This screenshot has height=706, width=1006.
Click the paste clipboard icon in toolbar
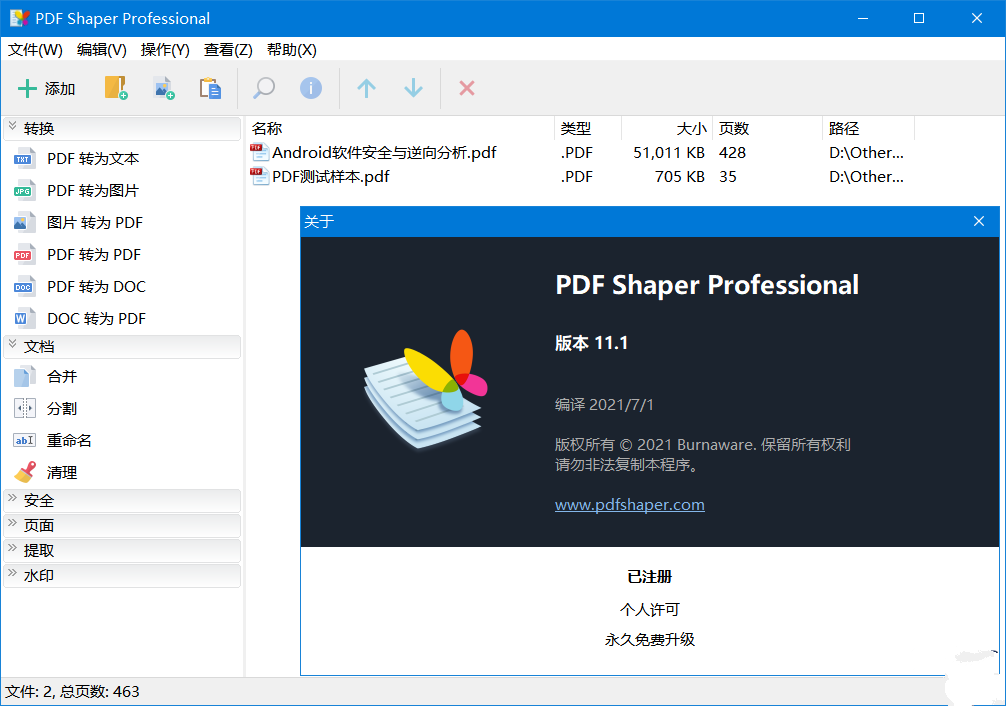(210, 88)
